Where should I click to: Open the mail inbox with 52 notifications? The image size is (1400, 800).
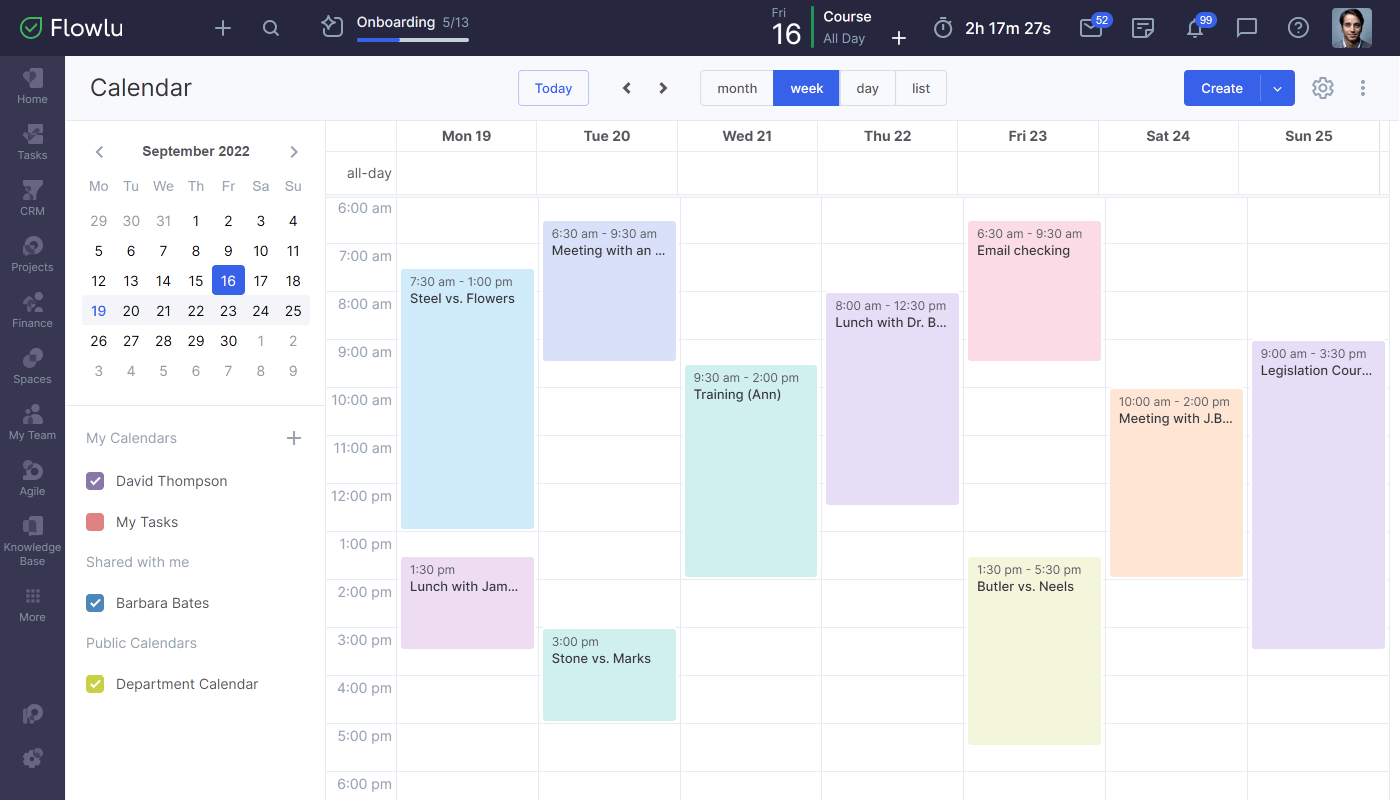coord(1089,27)
